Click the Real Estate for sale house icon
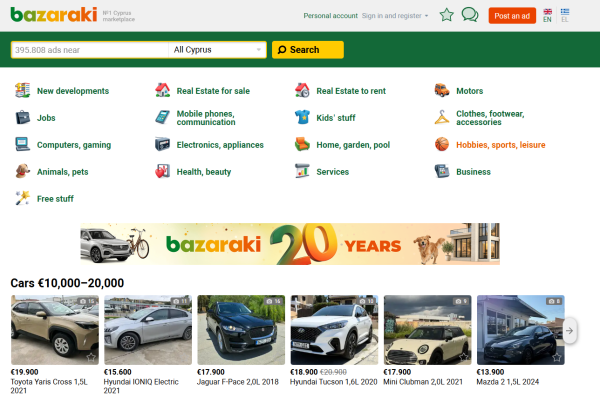Image resolution: width=600 pixels, height=403 pixels. point(162,91)
